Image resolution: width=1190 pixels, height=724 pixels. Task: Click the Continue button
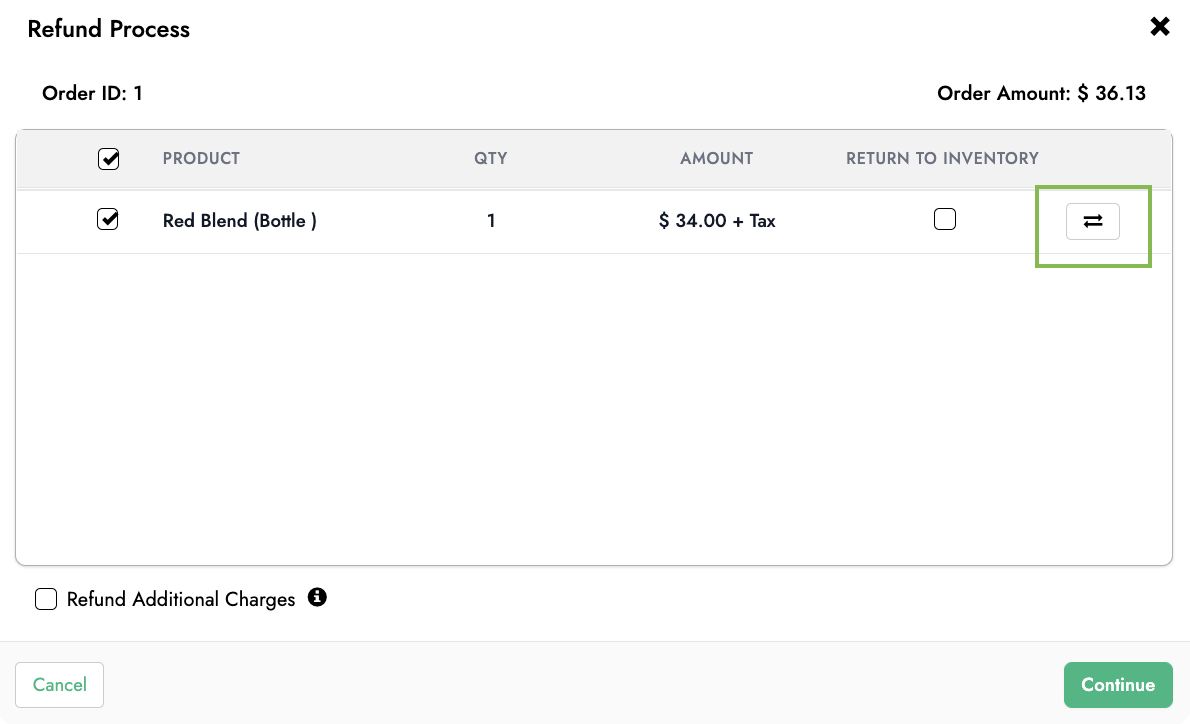1118,685
